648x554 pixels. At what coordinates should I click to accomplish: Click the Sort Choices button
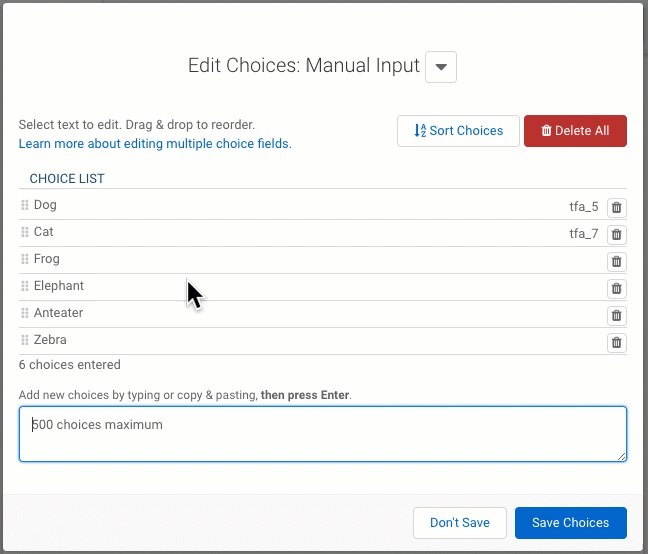pyautogui.click(x=458, y=131)
